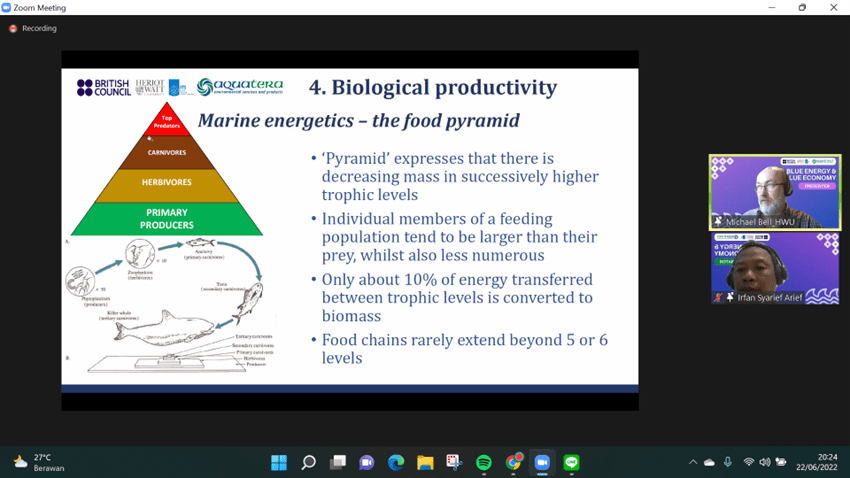Screen dimensions: 850x478
Task: Click the microphone icon in system tray
Action: [x=728, y=462]
